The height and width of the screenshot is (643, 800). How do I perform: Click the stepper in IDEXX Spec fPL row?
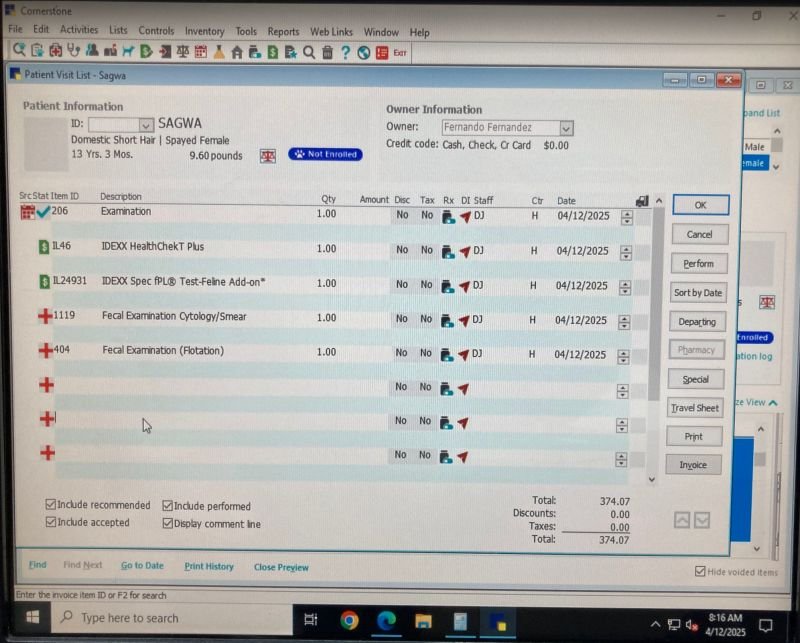(625, 287)
